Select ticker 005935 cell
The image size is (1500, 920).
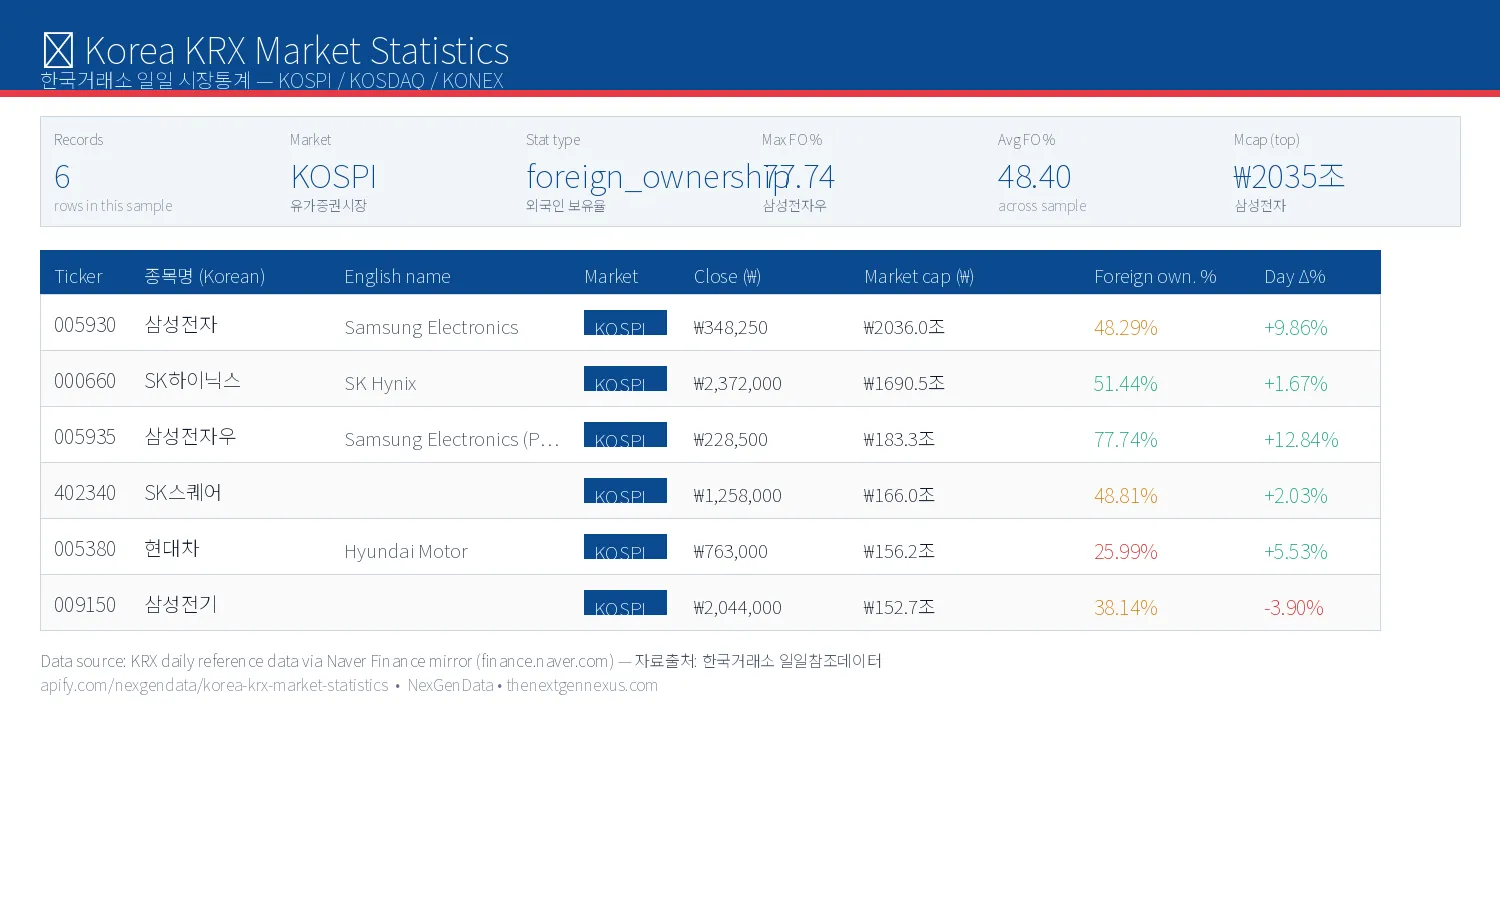click(x=85, y=437)
